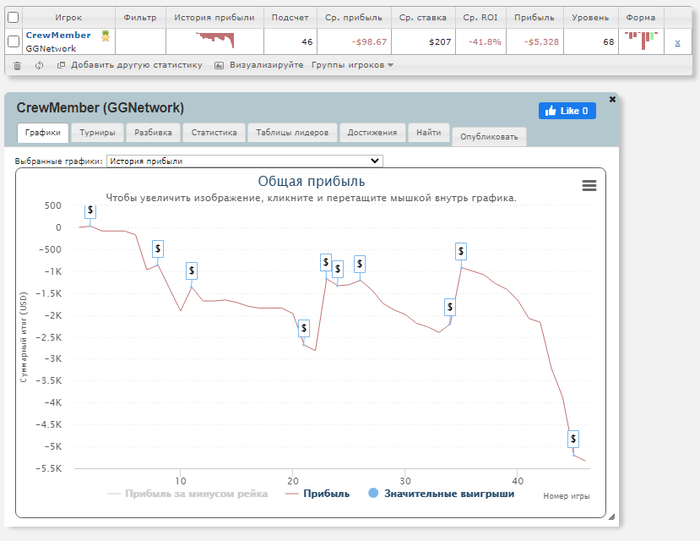
Task: Click the $ marker near game 35
Action: pos(461,251)
